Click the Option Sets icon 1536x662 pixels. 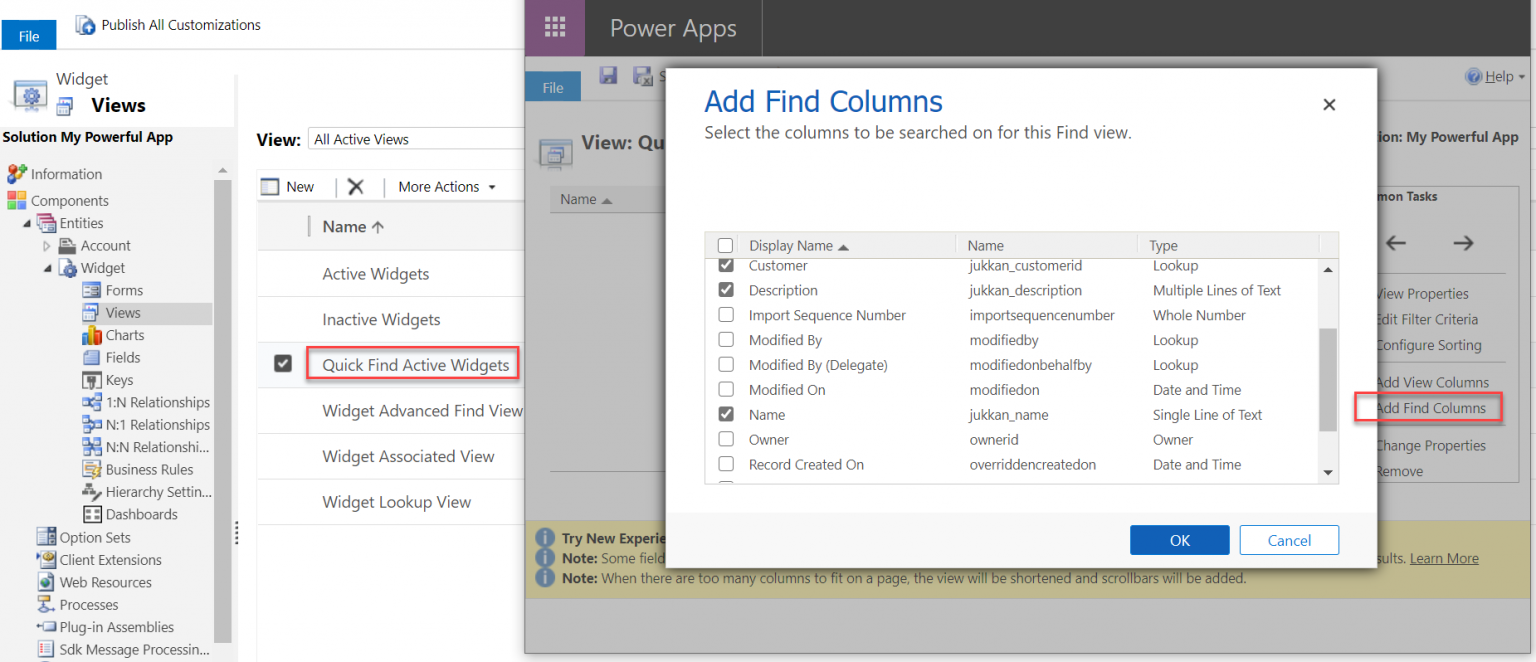coord(46,537)
